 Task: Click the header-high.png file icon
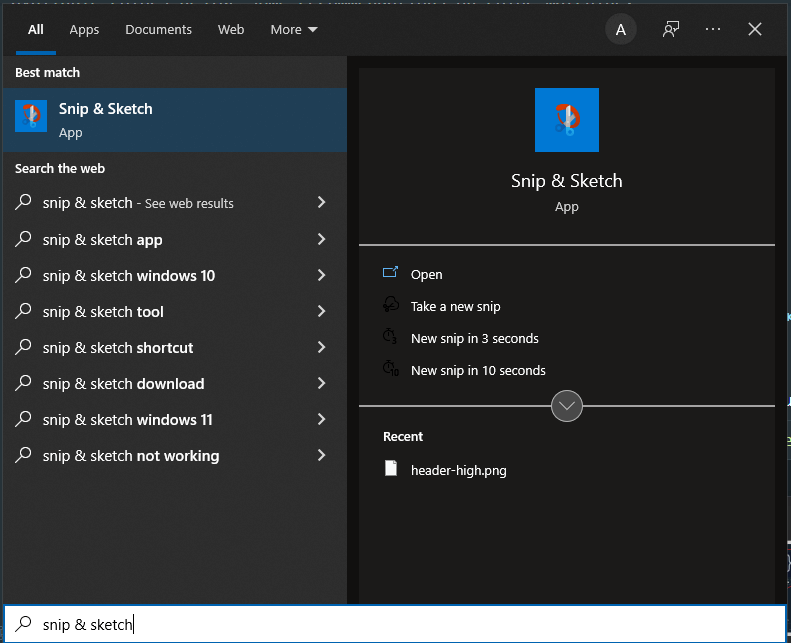click(390, 469)
